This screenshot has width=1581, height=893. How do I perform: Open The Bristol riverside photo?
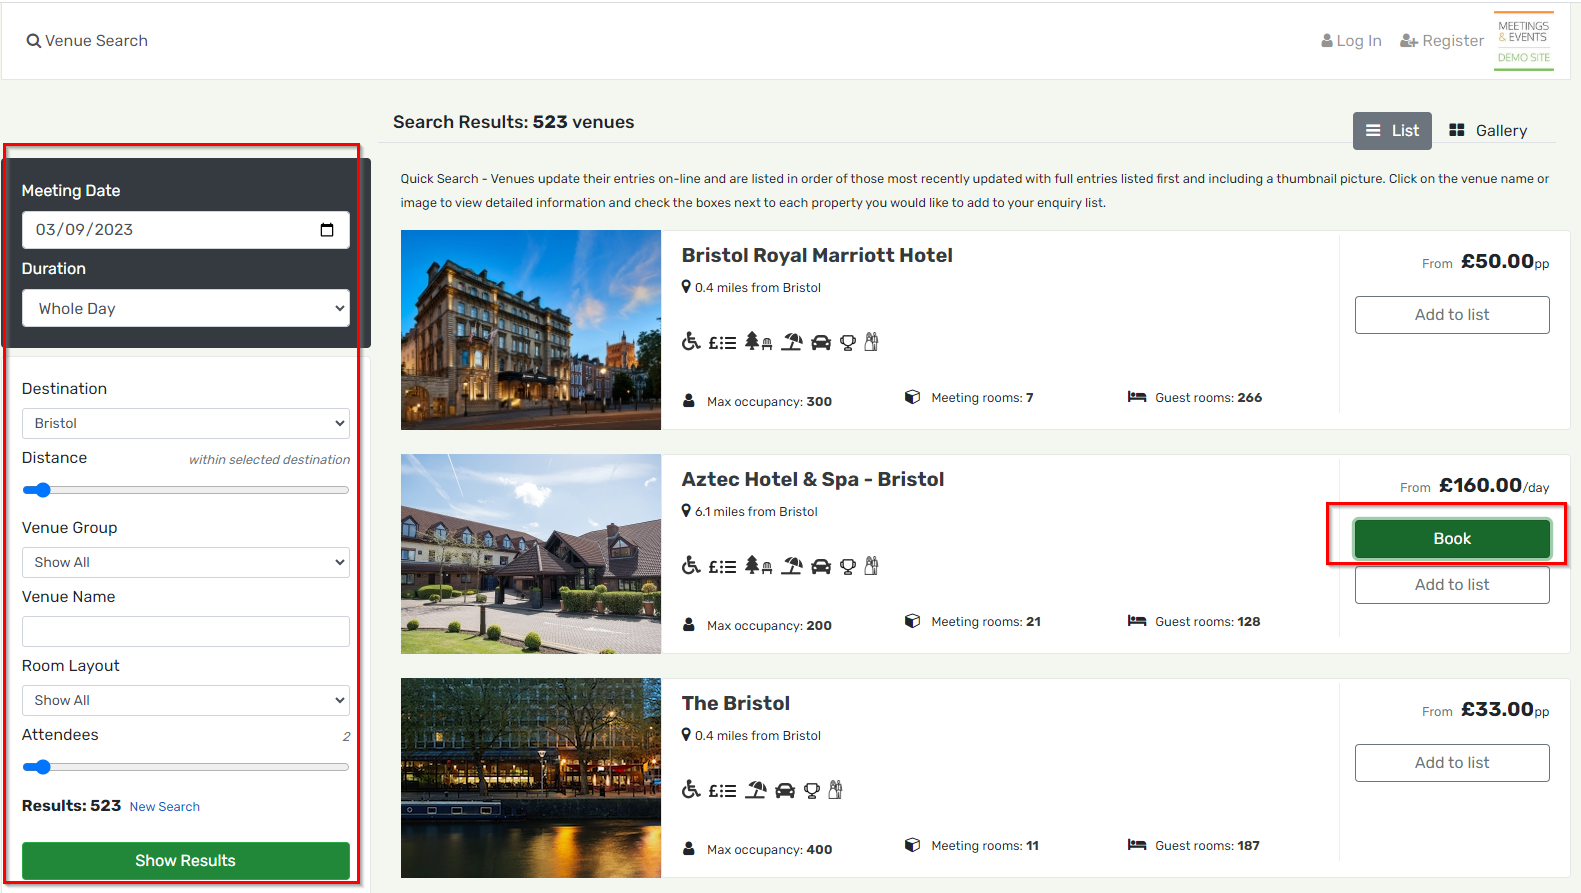pyautogui.click(x=531, y=778)
